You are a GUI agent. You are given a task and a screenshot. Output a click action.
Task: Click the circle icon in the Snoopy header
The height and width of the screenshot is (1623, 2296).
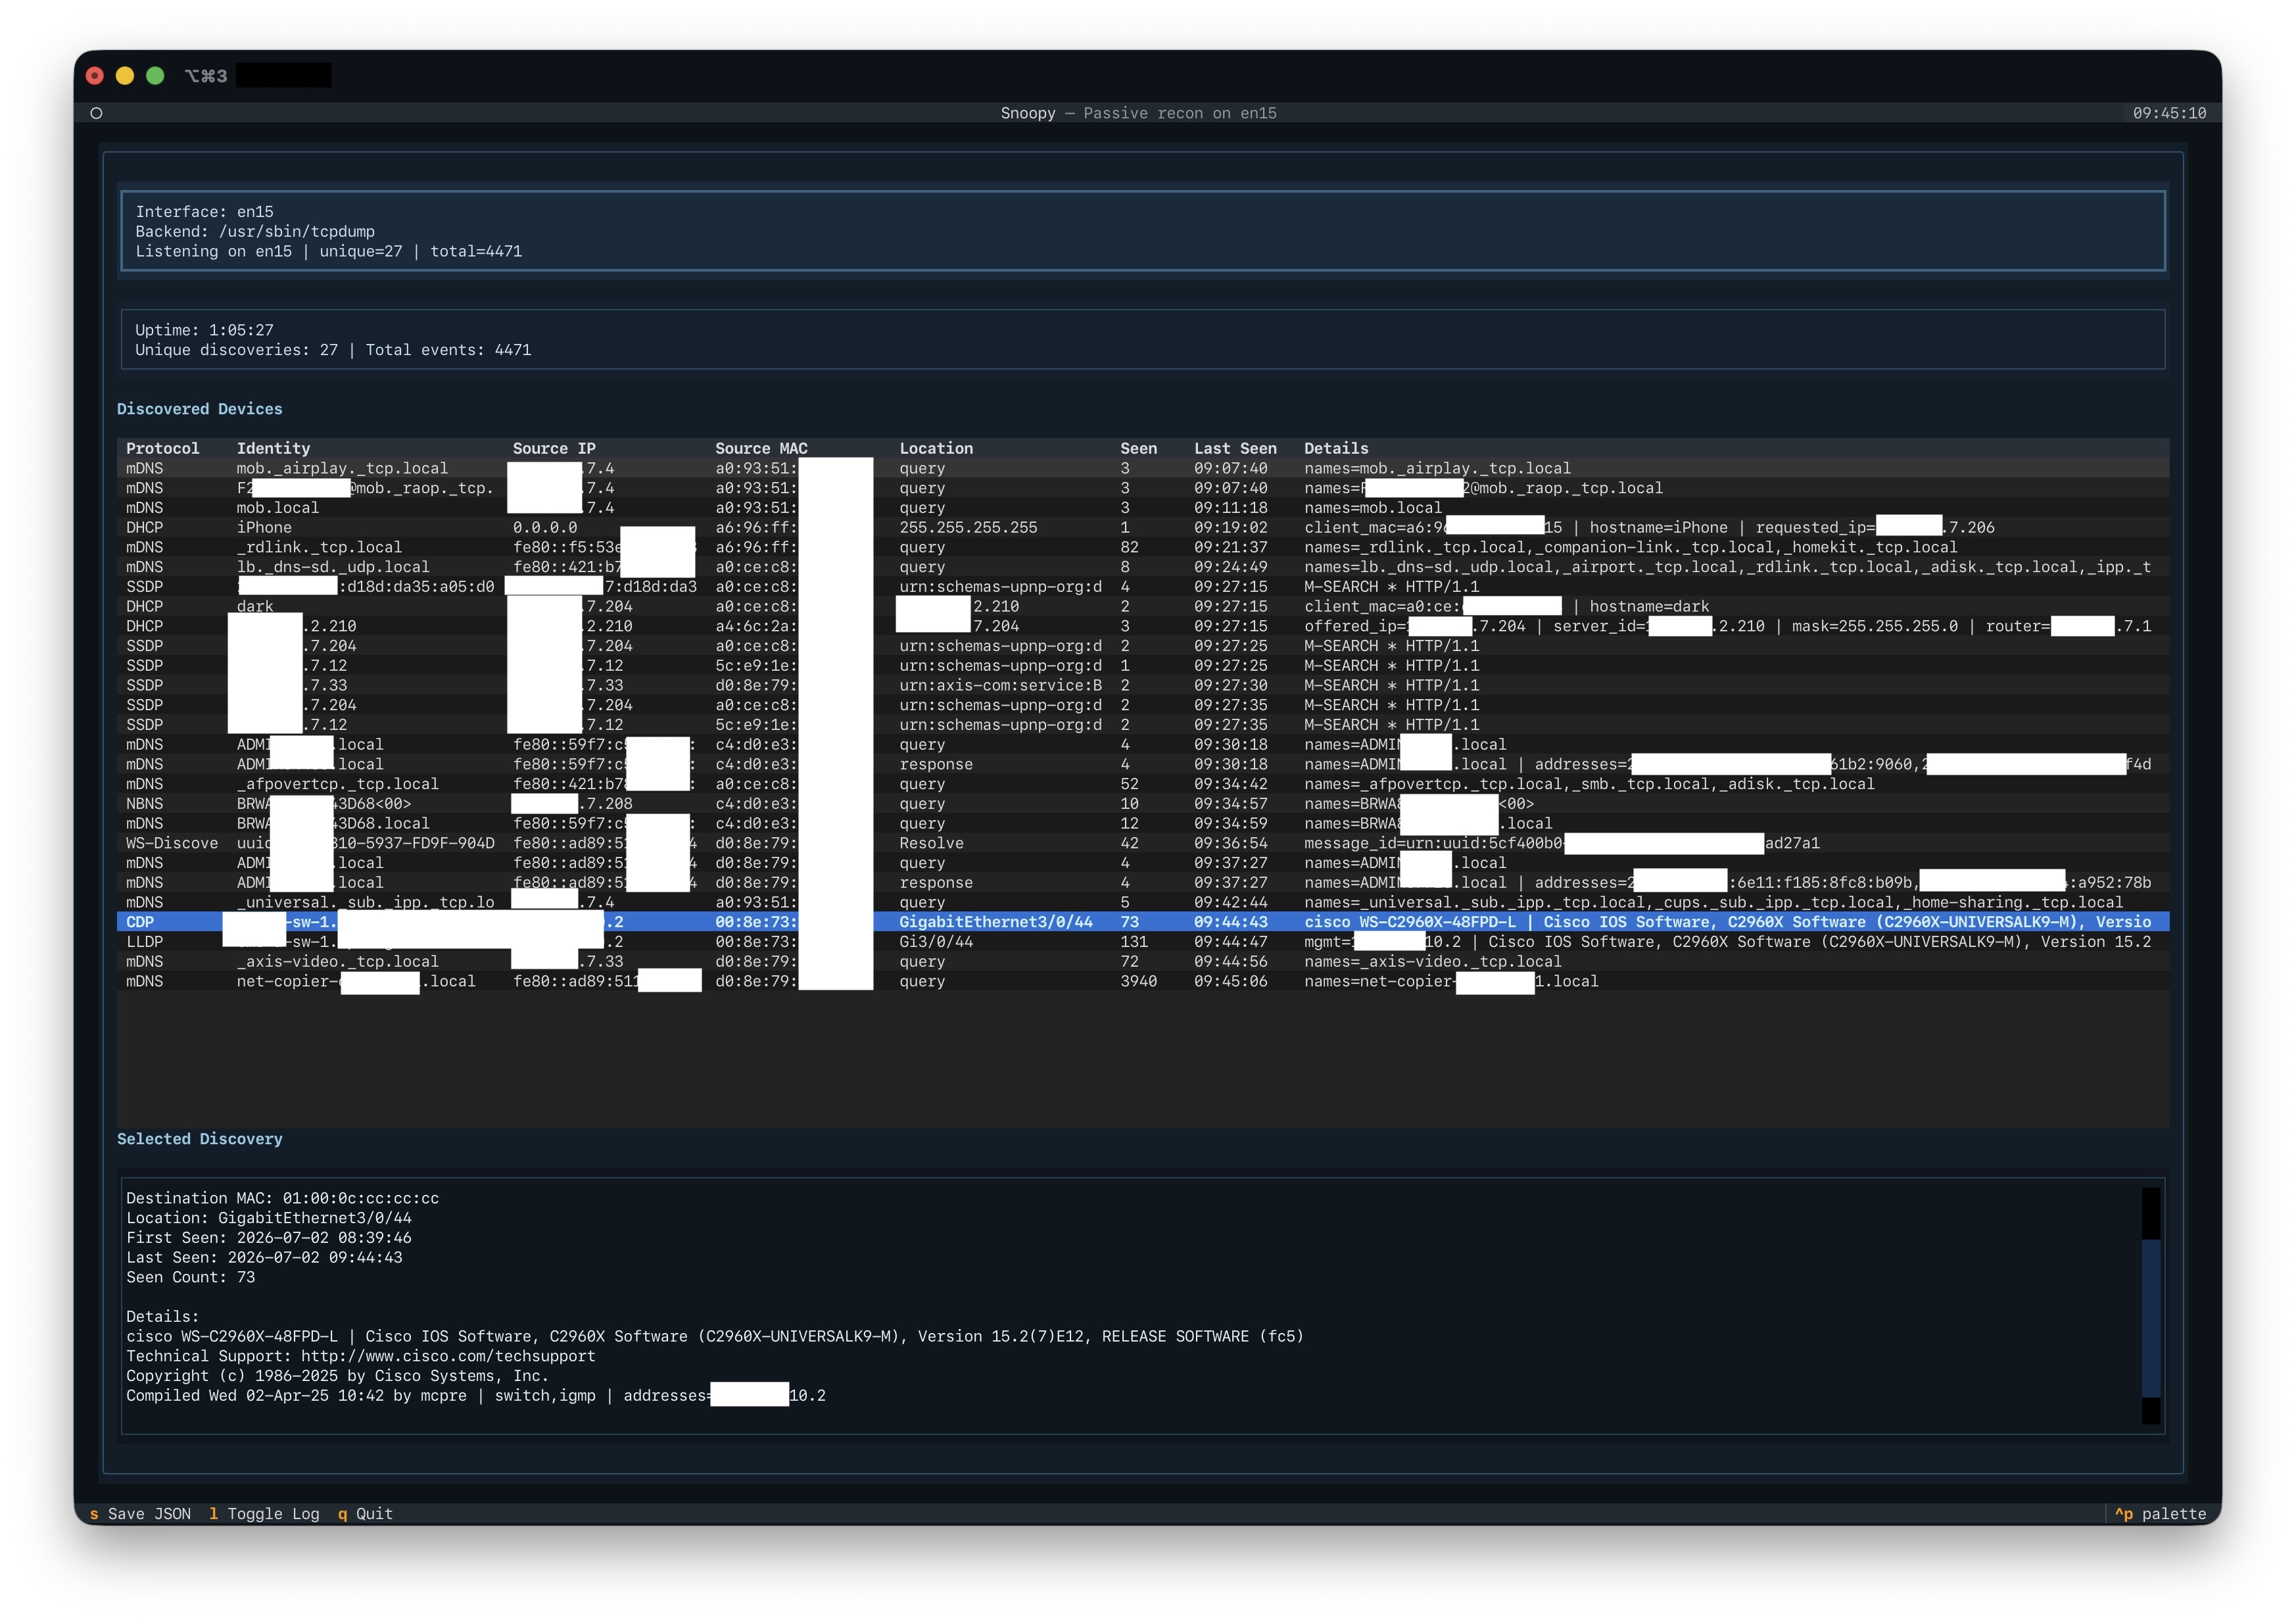click(96, 113)
